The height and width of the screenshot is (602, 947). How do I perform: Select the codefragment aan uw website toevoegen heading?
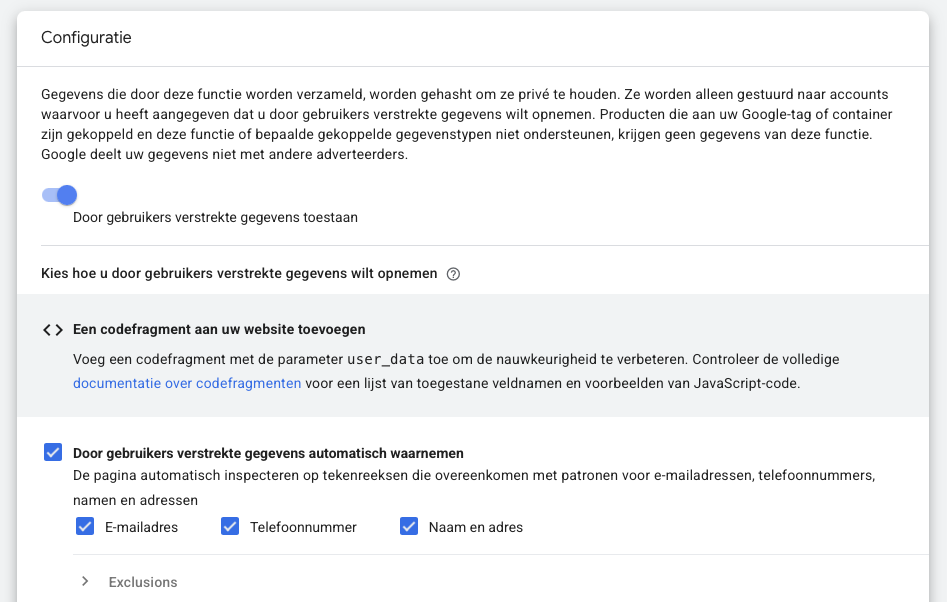pyautogui.click(x=219, y=329)
